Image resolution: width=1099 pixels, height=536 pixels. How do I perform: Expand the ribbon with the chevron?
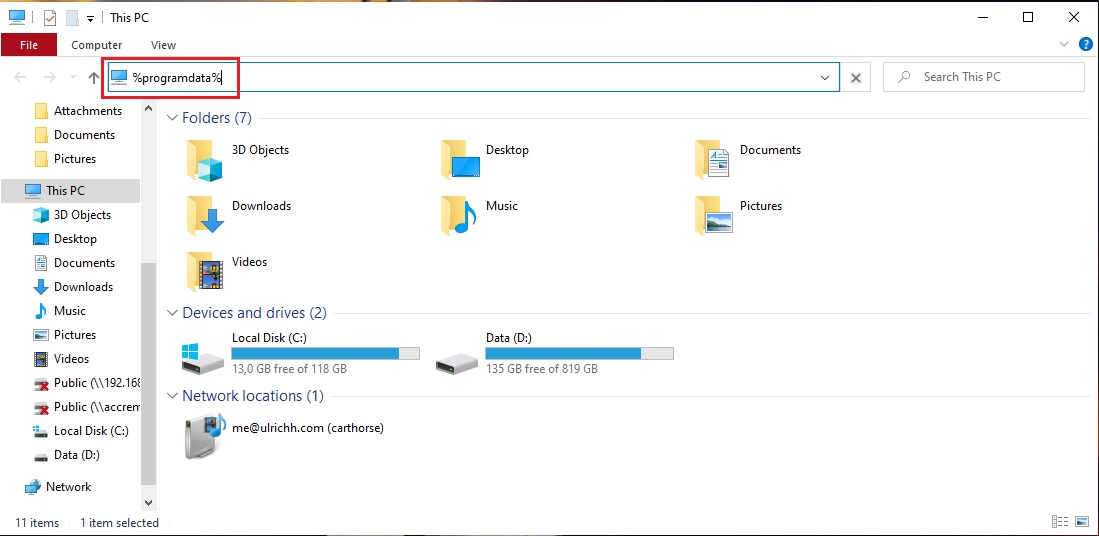pyautogui.click(x=1064, y=45)
